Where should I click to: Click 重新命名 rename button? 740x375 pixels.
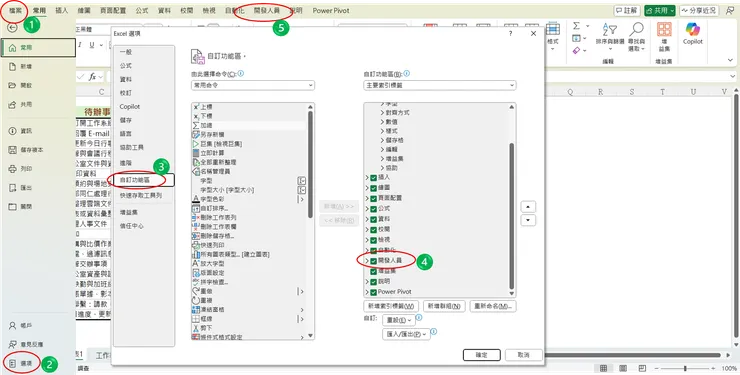pos(493,306)
